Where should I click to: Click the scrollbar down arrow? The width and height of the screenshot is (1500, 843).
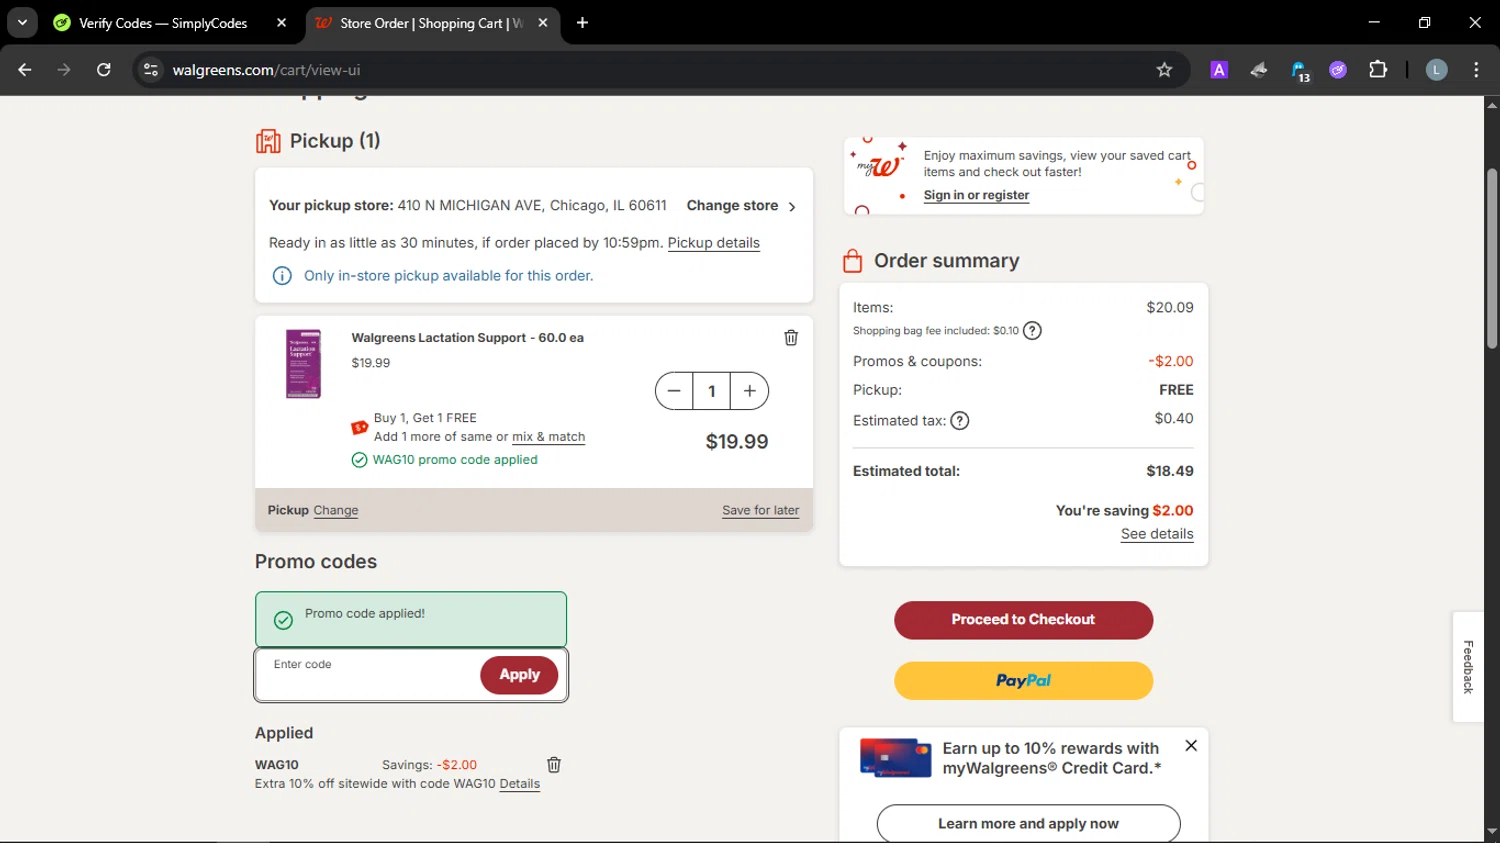tap(1492, 832)
